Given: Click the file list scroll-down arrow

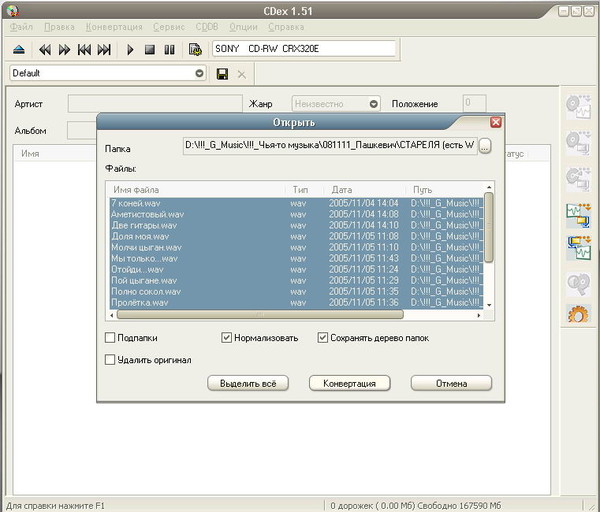Looking at the screenshot, I should [x=489, y=305].
